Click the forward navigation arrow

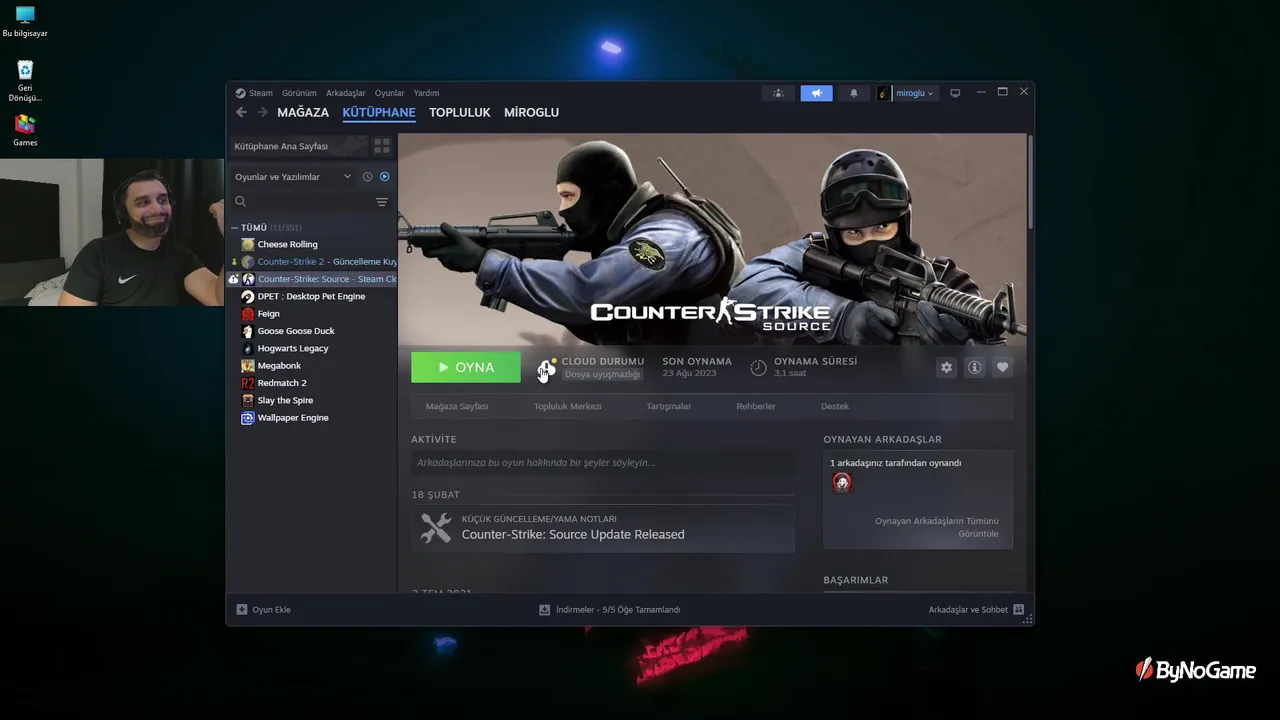262,113
